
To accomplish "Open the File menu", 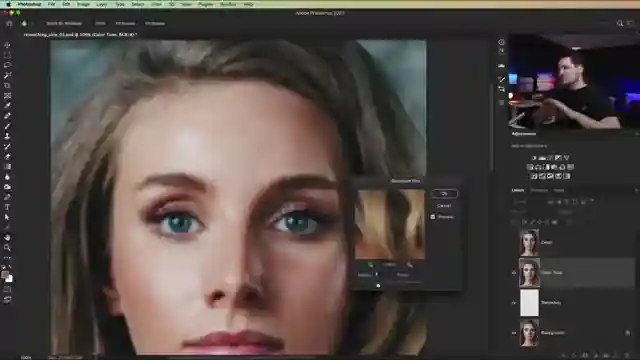I will point(51,4).
